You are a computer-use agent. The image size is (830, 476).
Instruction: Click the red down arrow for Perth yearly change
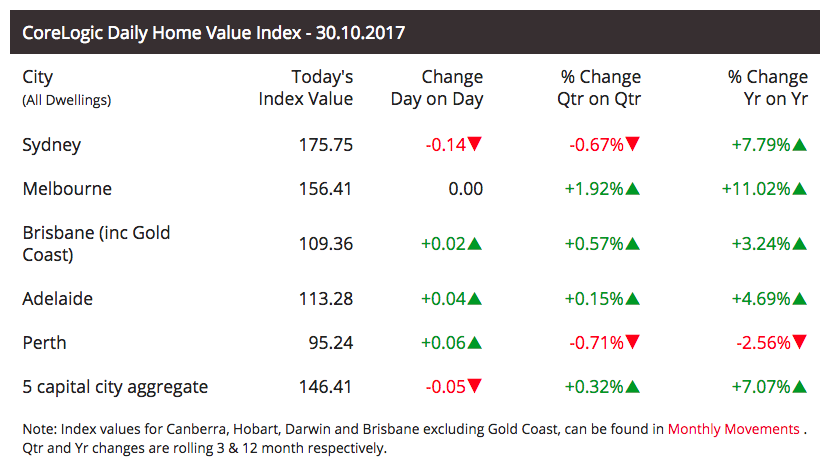(x=800, y=342)
